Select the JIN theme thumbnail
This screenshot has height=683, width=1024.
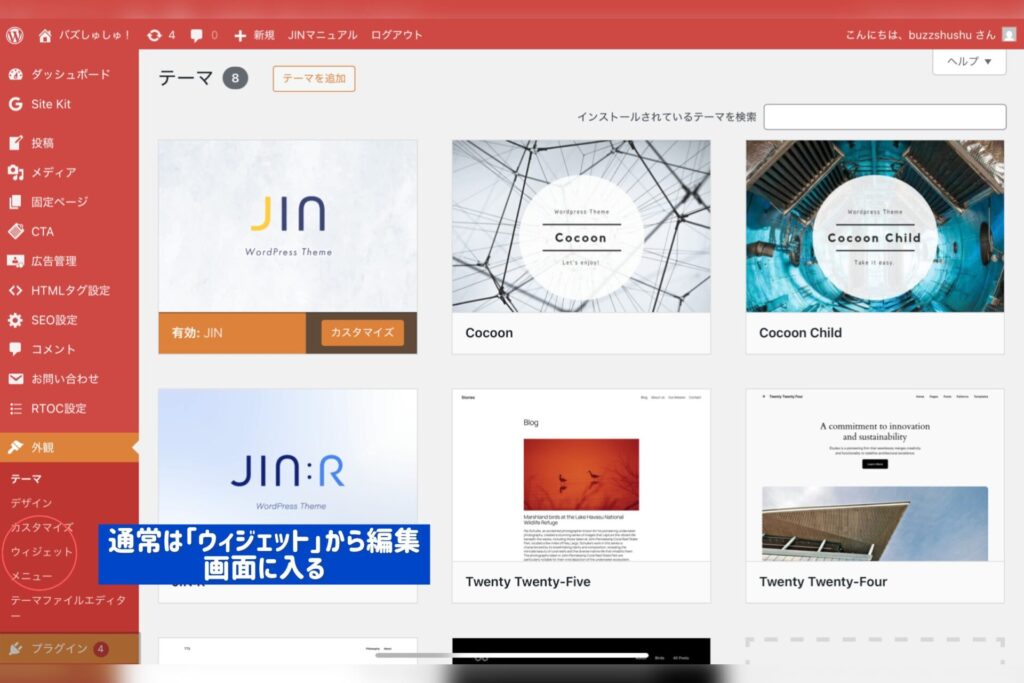point(287,226)
